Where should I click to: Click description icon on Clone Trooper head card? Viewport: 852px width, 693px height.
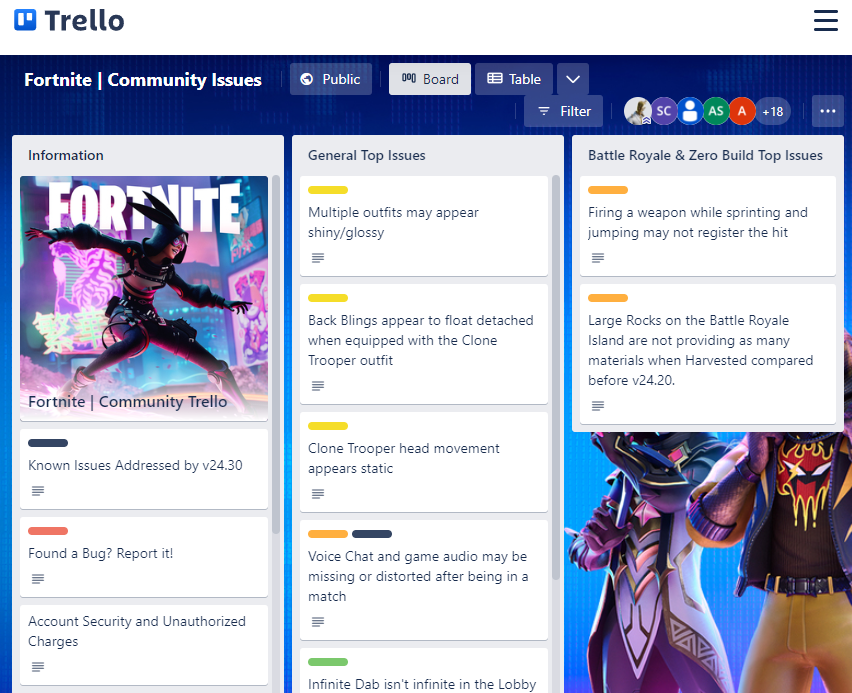[318, 494]
